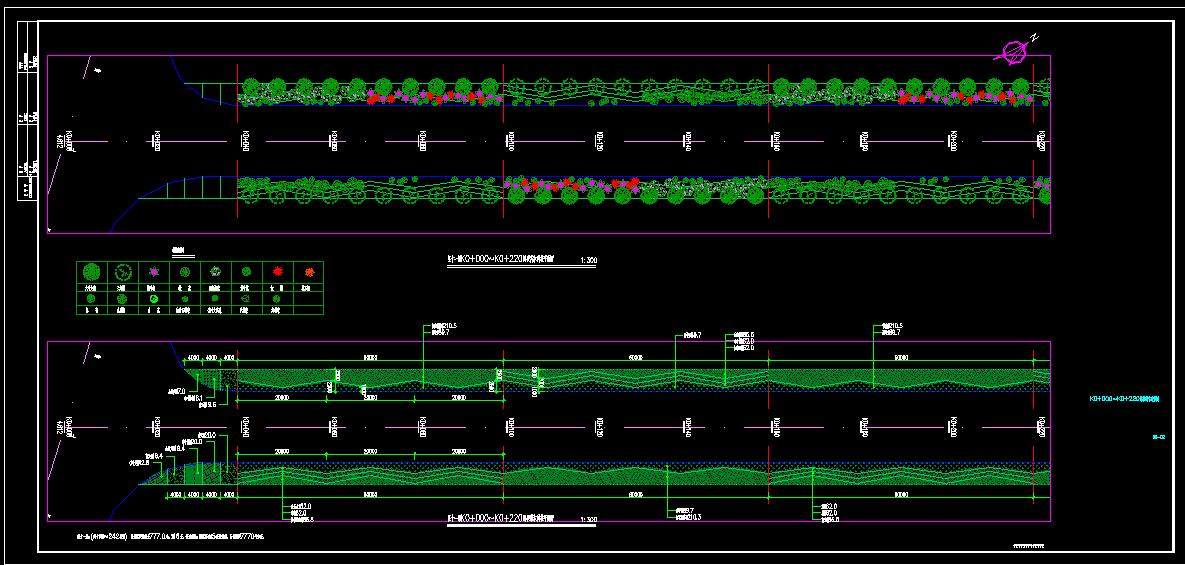Click the legend table title above the grid
Screen dimensions: 1185x565
(x=180, y=250)
